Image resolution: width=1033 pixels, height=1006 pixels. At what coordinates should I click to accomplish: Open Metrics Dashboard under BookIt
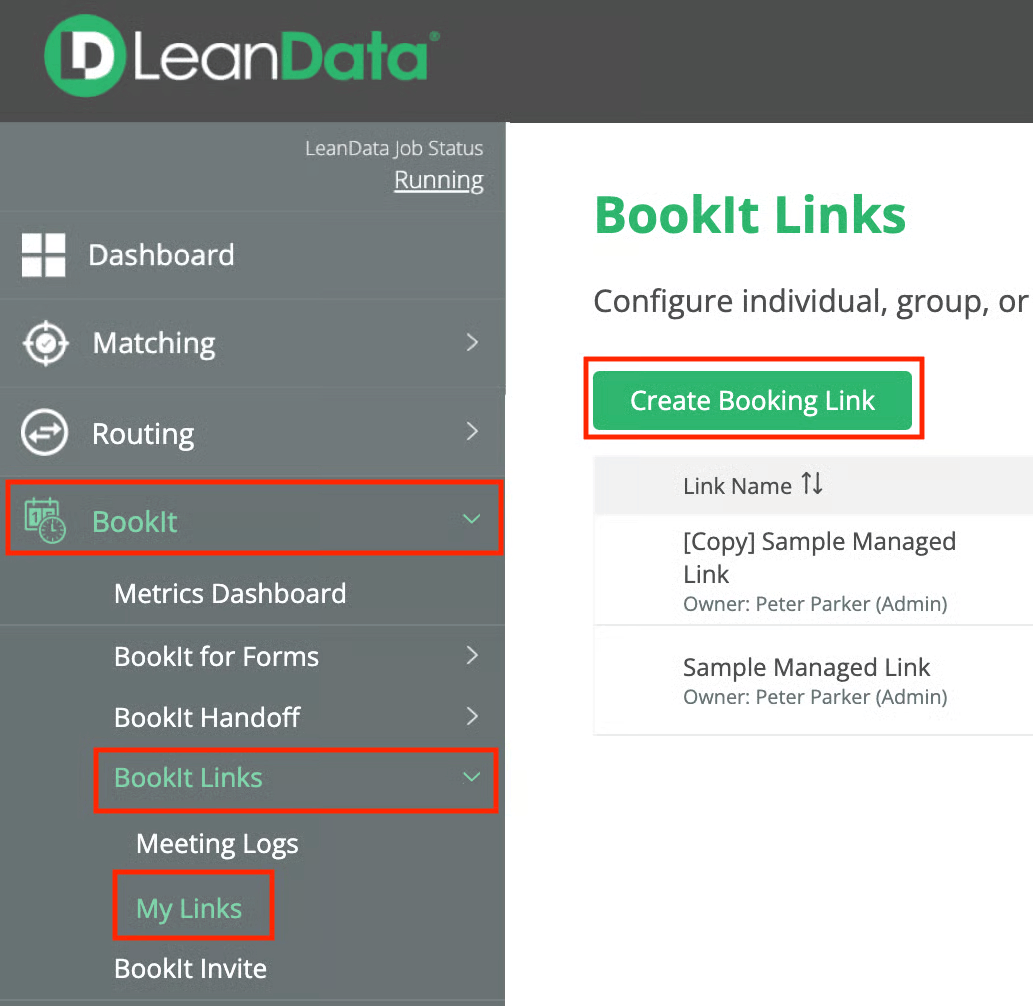click(230, 594)
